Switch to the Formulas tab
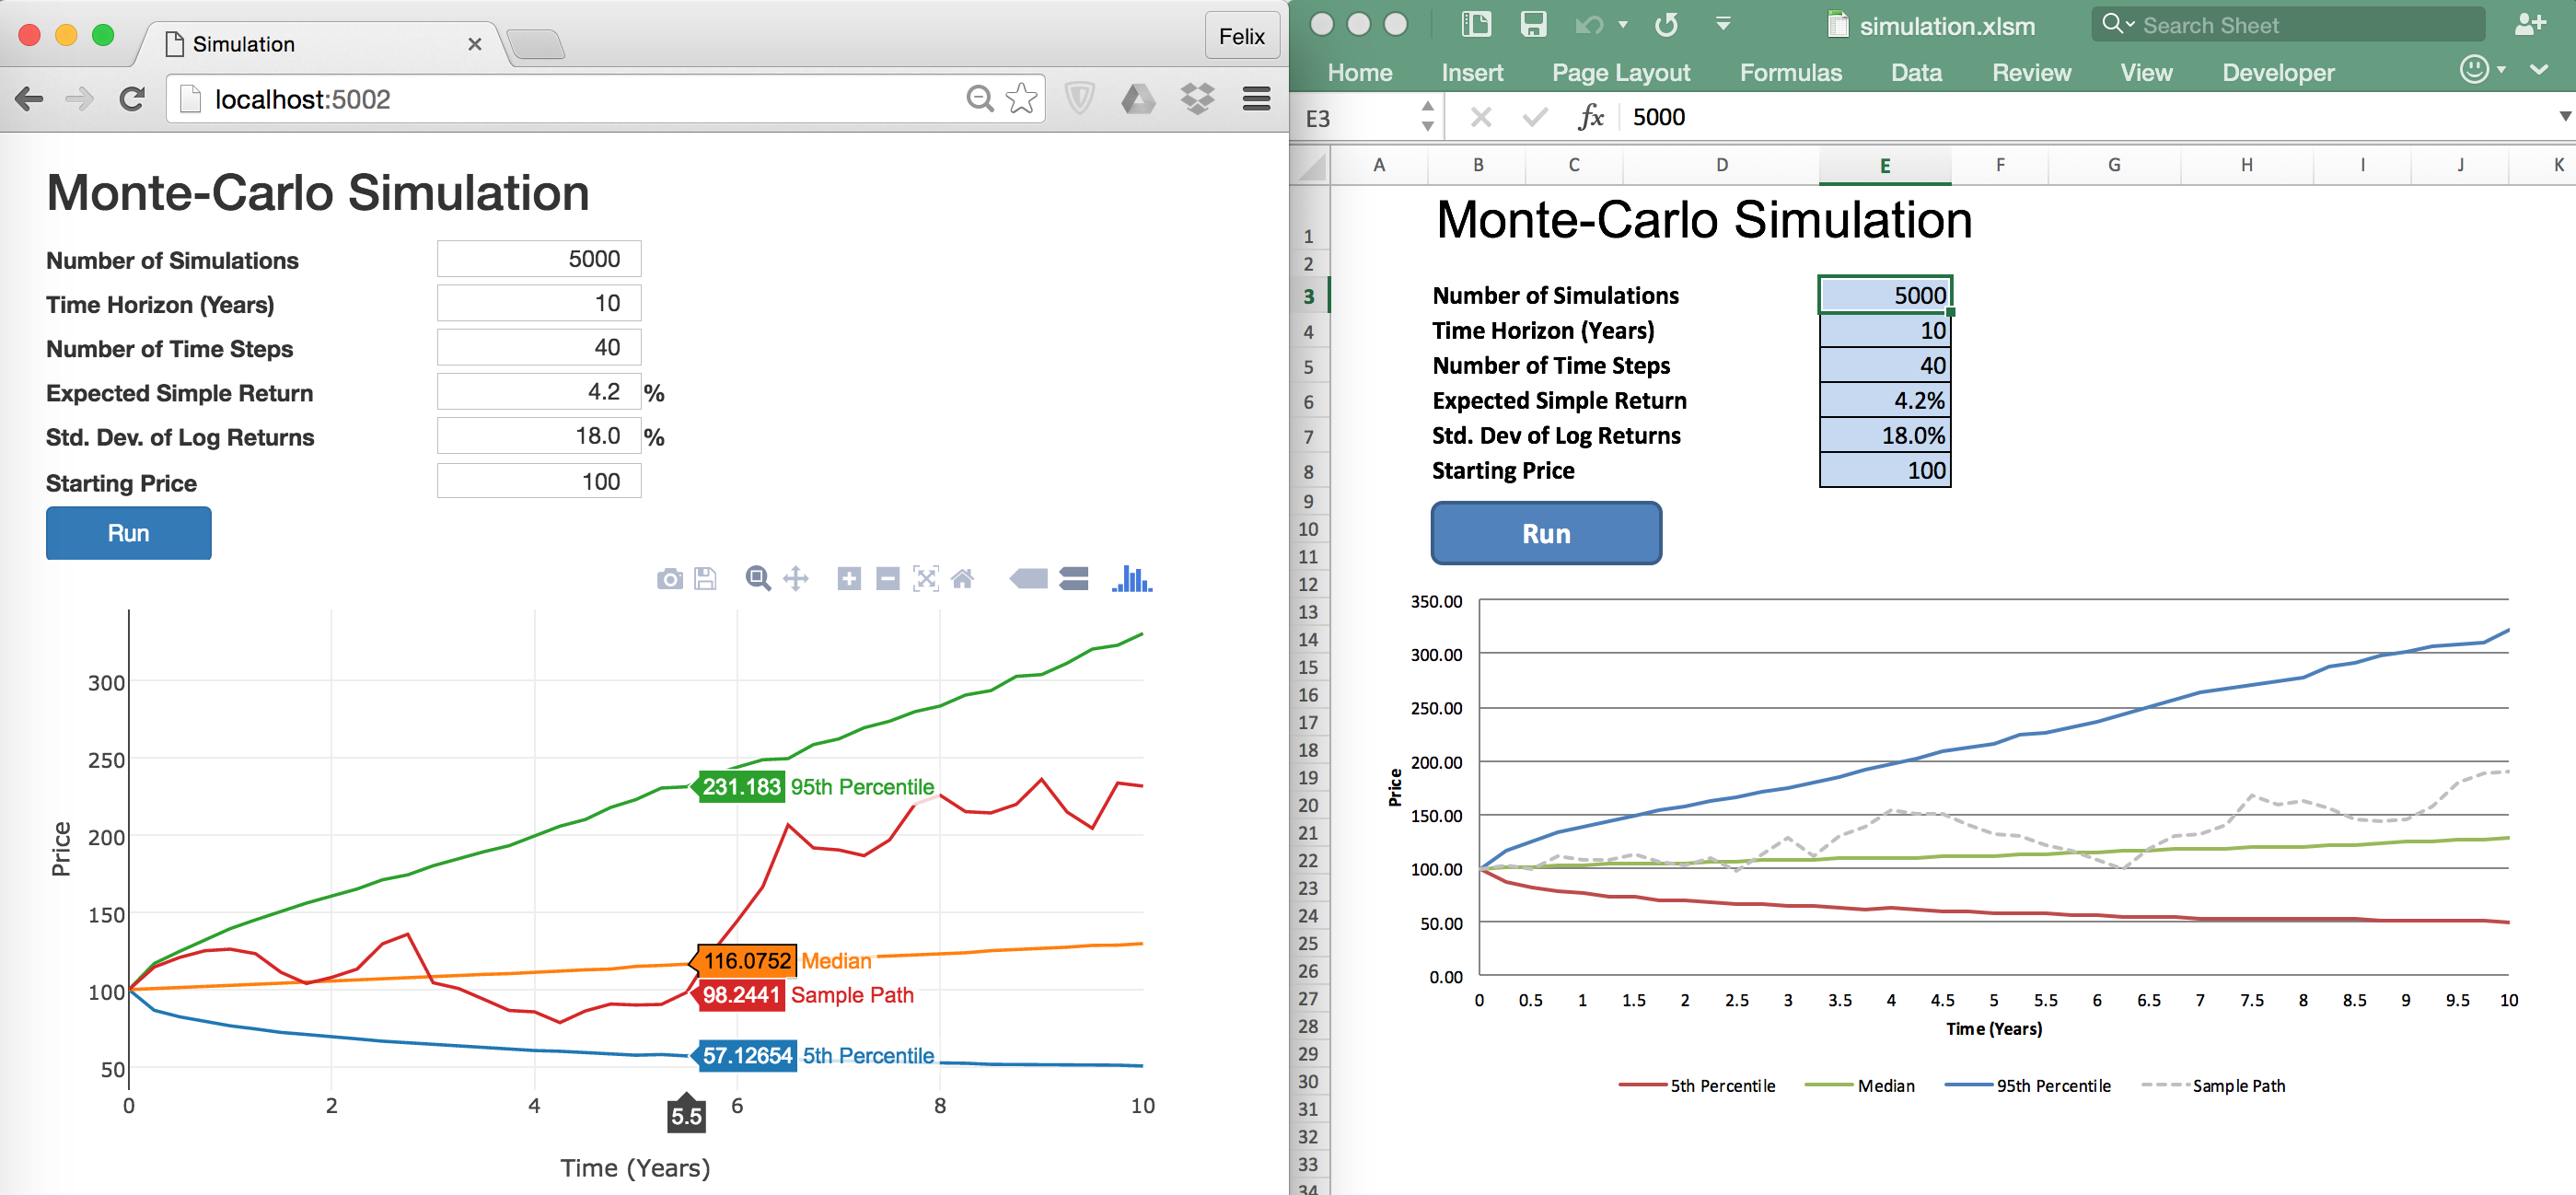Screen dimensions: 2576x1195 pyautogui.click(x=1790, y=72)
